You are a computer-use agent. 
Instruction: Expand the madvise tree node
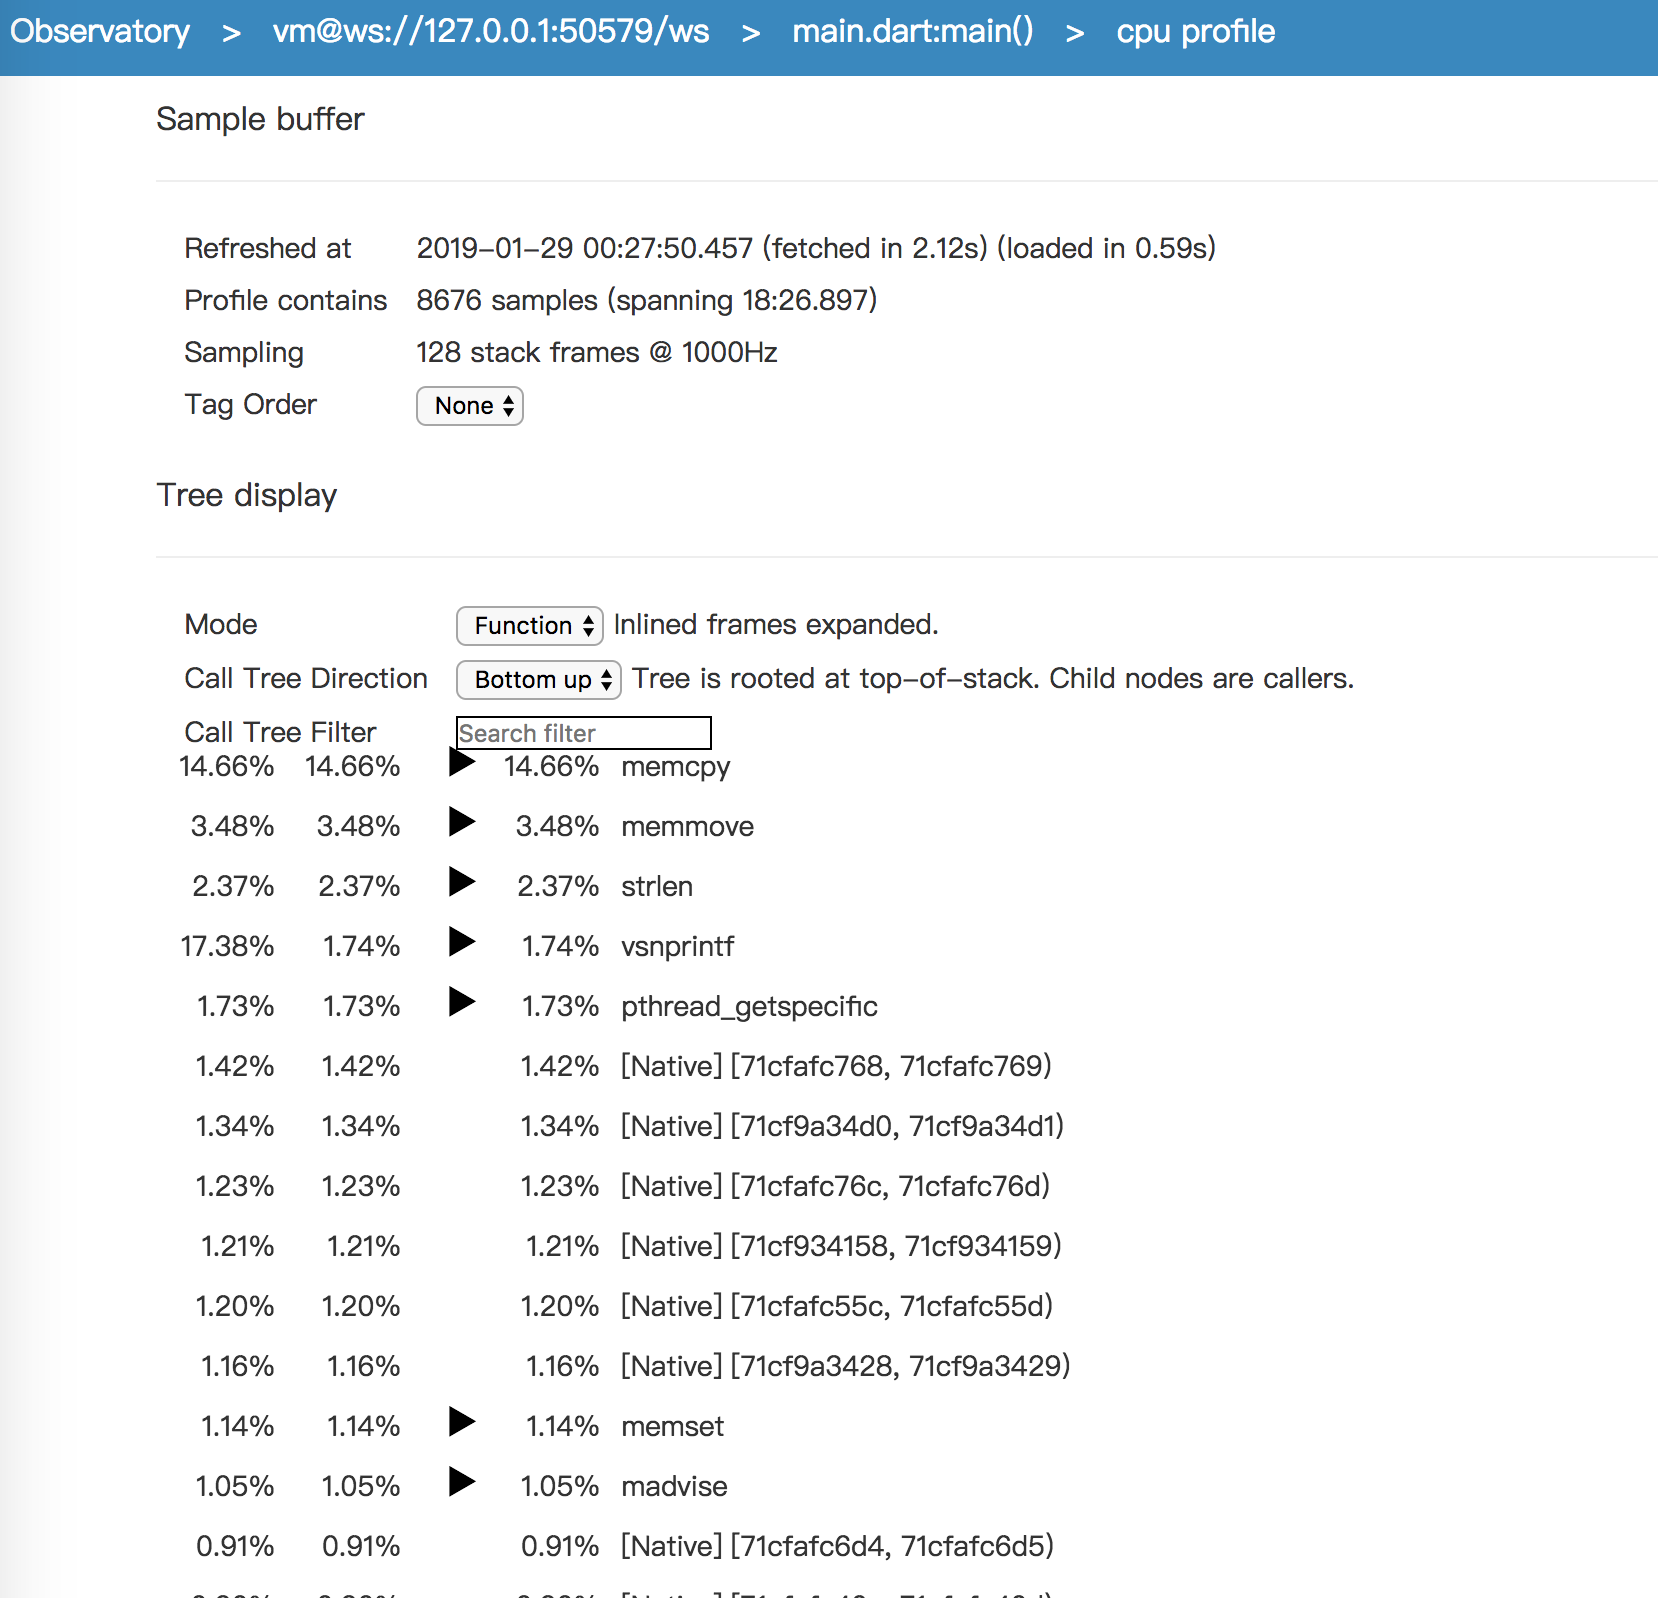(x=461, y=1483)
